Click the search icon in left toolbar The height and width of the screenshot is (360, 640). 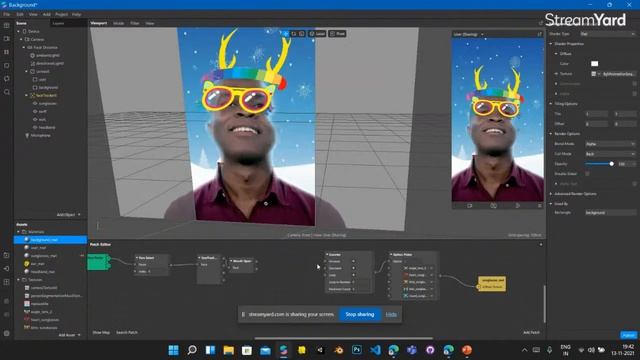pos(7,92)
